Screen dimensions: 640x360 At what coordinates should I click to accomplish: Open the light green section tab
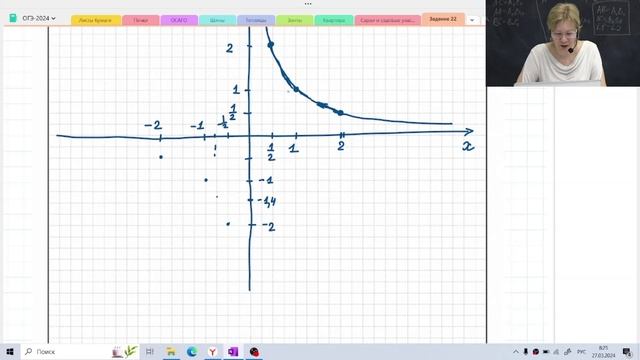pyautogui.click(x=295, y=20)
